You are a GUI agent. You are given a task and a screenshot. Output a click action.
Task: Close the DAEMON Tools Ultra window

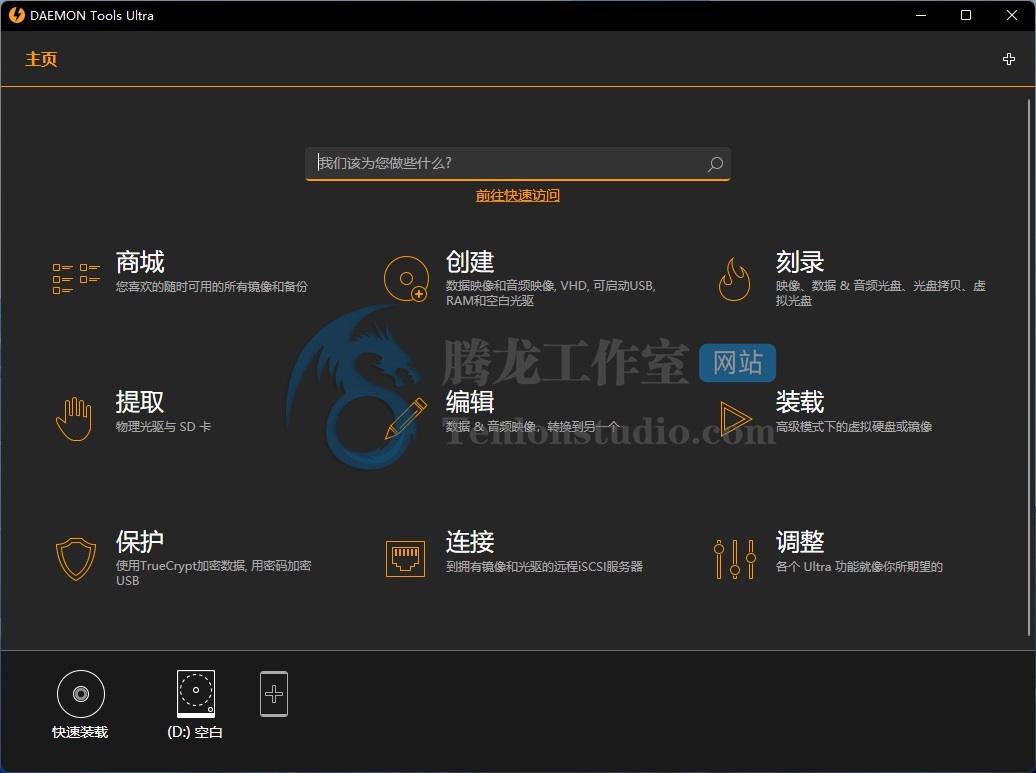pyautogui.click(x=1012, y=15)
